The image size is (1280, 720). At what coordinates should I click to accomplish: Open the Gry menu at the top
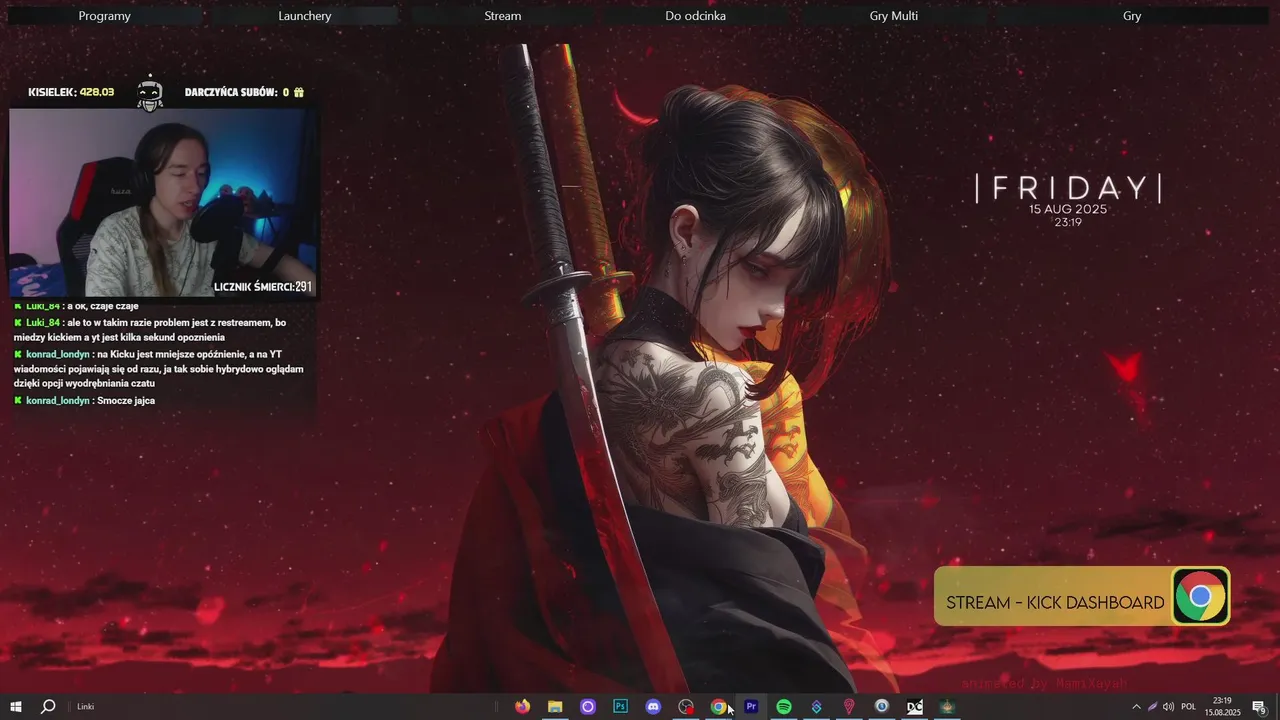pos(1132,16)
